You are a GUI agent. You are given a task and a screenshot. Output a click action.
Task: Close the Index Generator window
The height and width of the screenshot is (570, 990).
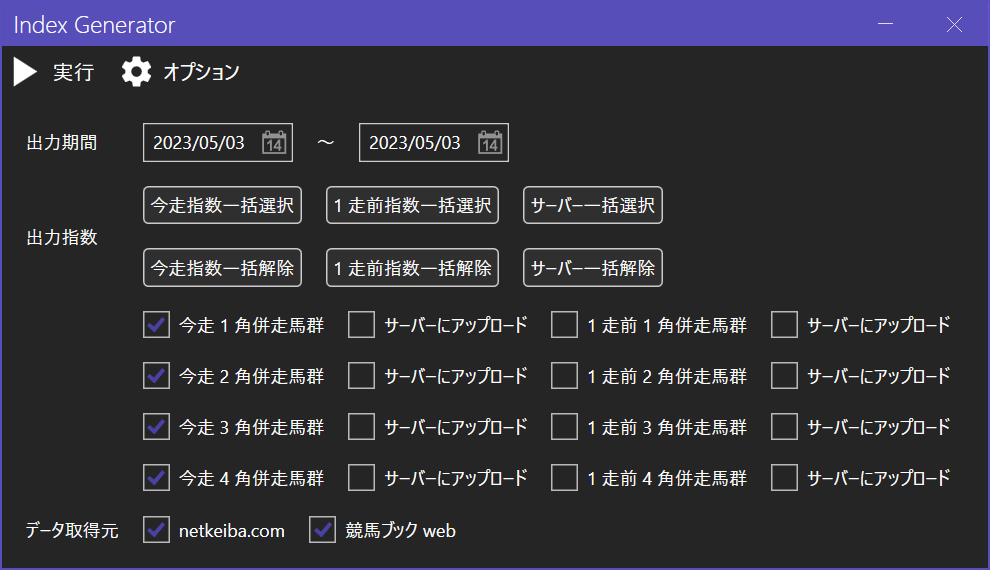(954, 24)
